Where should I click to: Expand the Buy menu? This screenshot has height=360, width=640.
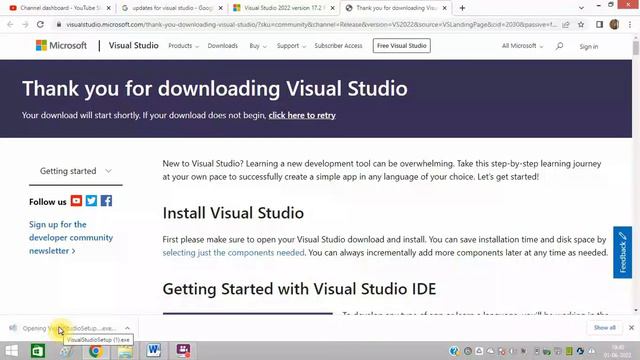(x=258, y=46)
